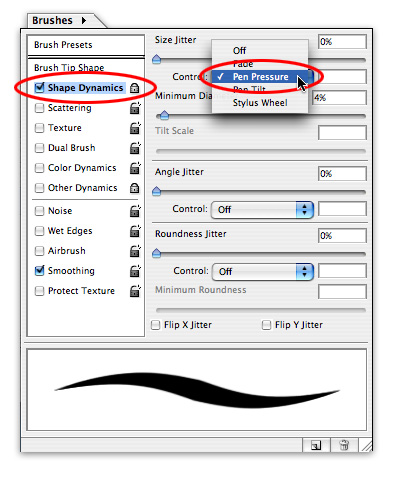Image resolution: width=400 pixels, height=481 pixels.
Task: Open the Roundness Jitter Control dropdown
Action: click(x=262, y=272)
